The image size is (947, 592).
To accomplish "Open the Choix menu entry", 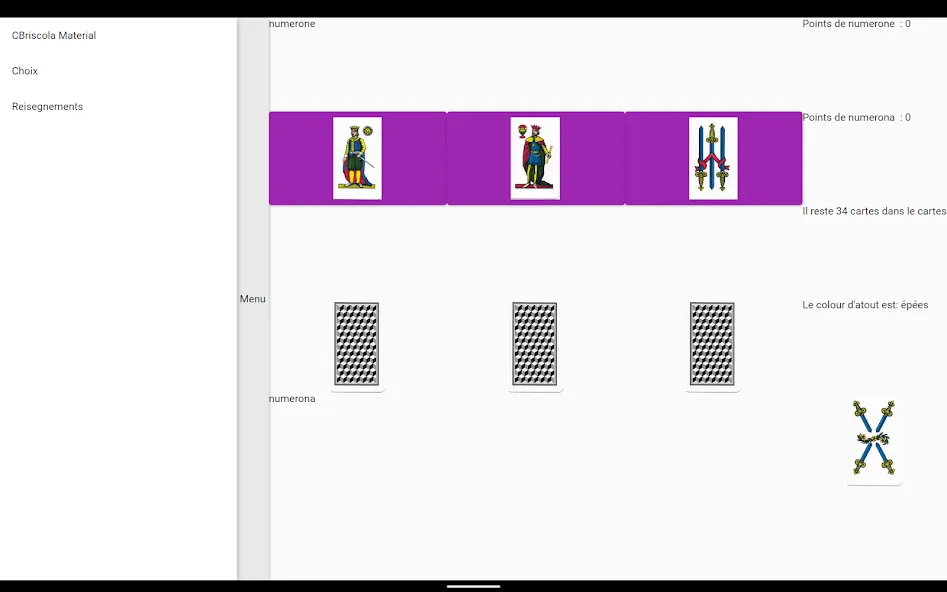I will pyautogui.click(x=25, y=71).
